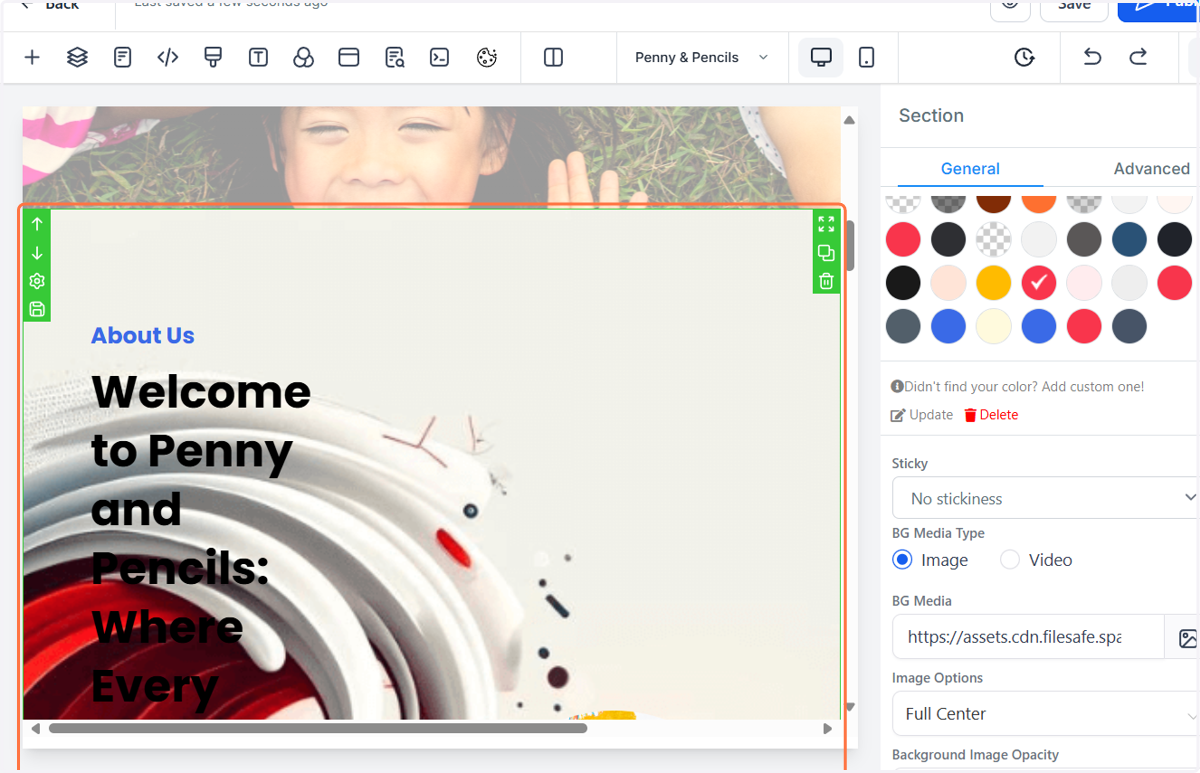The width and height of the screenshot is (1200, 773).
Task: Switch to the General tab
Action: coord(970,168)
